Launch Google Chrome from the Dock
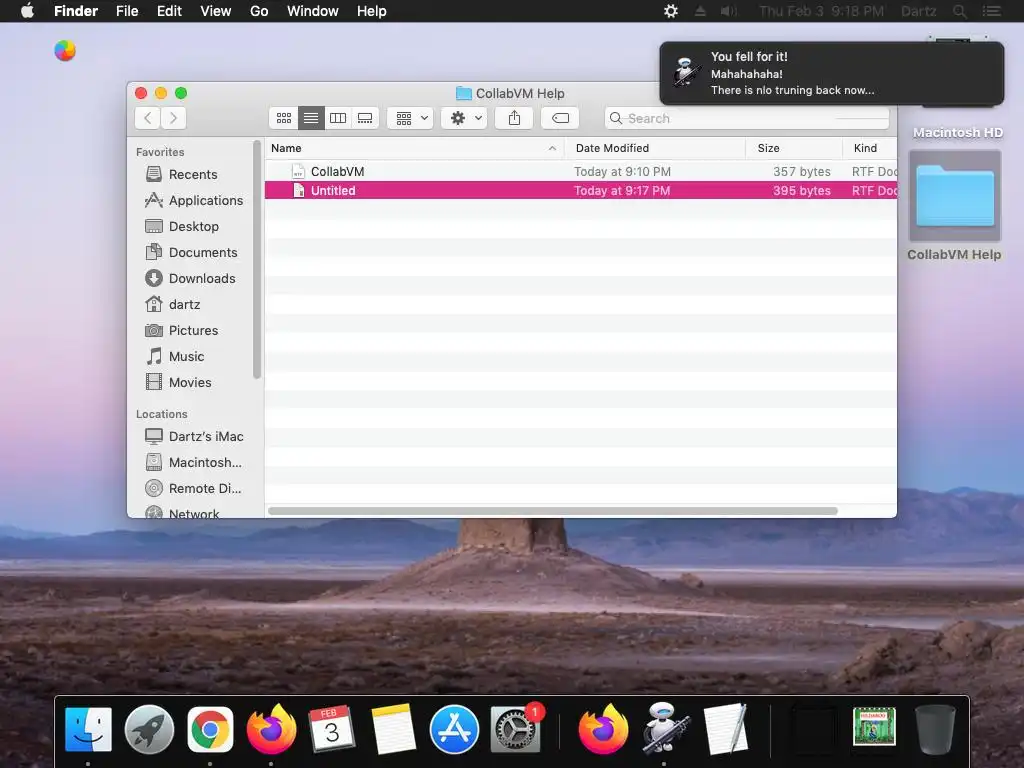Screen dimensions: 1024x768 (x=210, y=729)
